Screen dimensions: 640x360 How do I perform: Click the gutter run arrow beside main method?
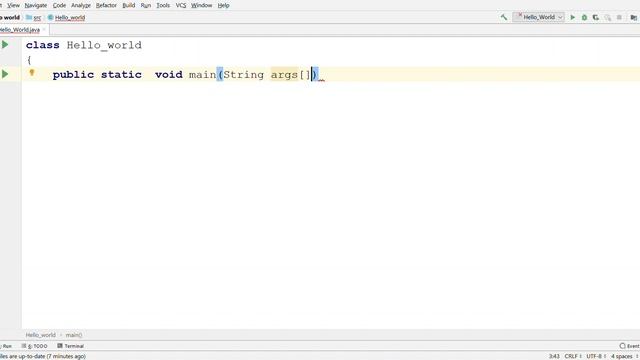(5, 74)
